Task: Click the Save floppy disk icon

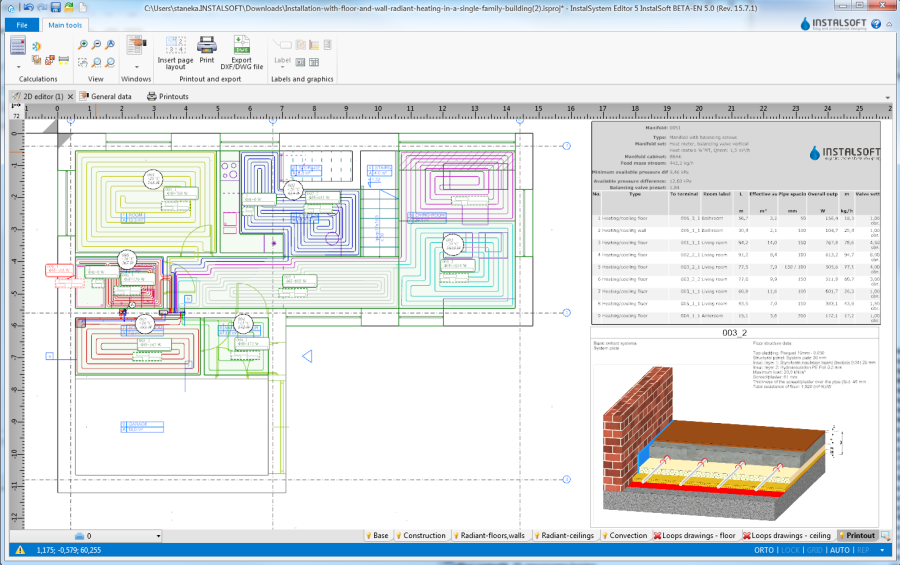Action: (56, 7)
